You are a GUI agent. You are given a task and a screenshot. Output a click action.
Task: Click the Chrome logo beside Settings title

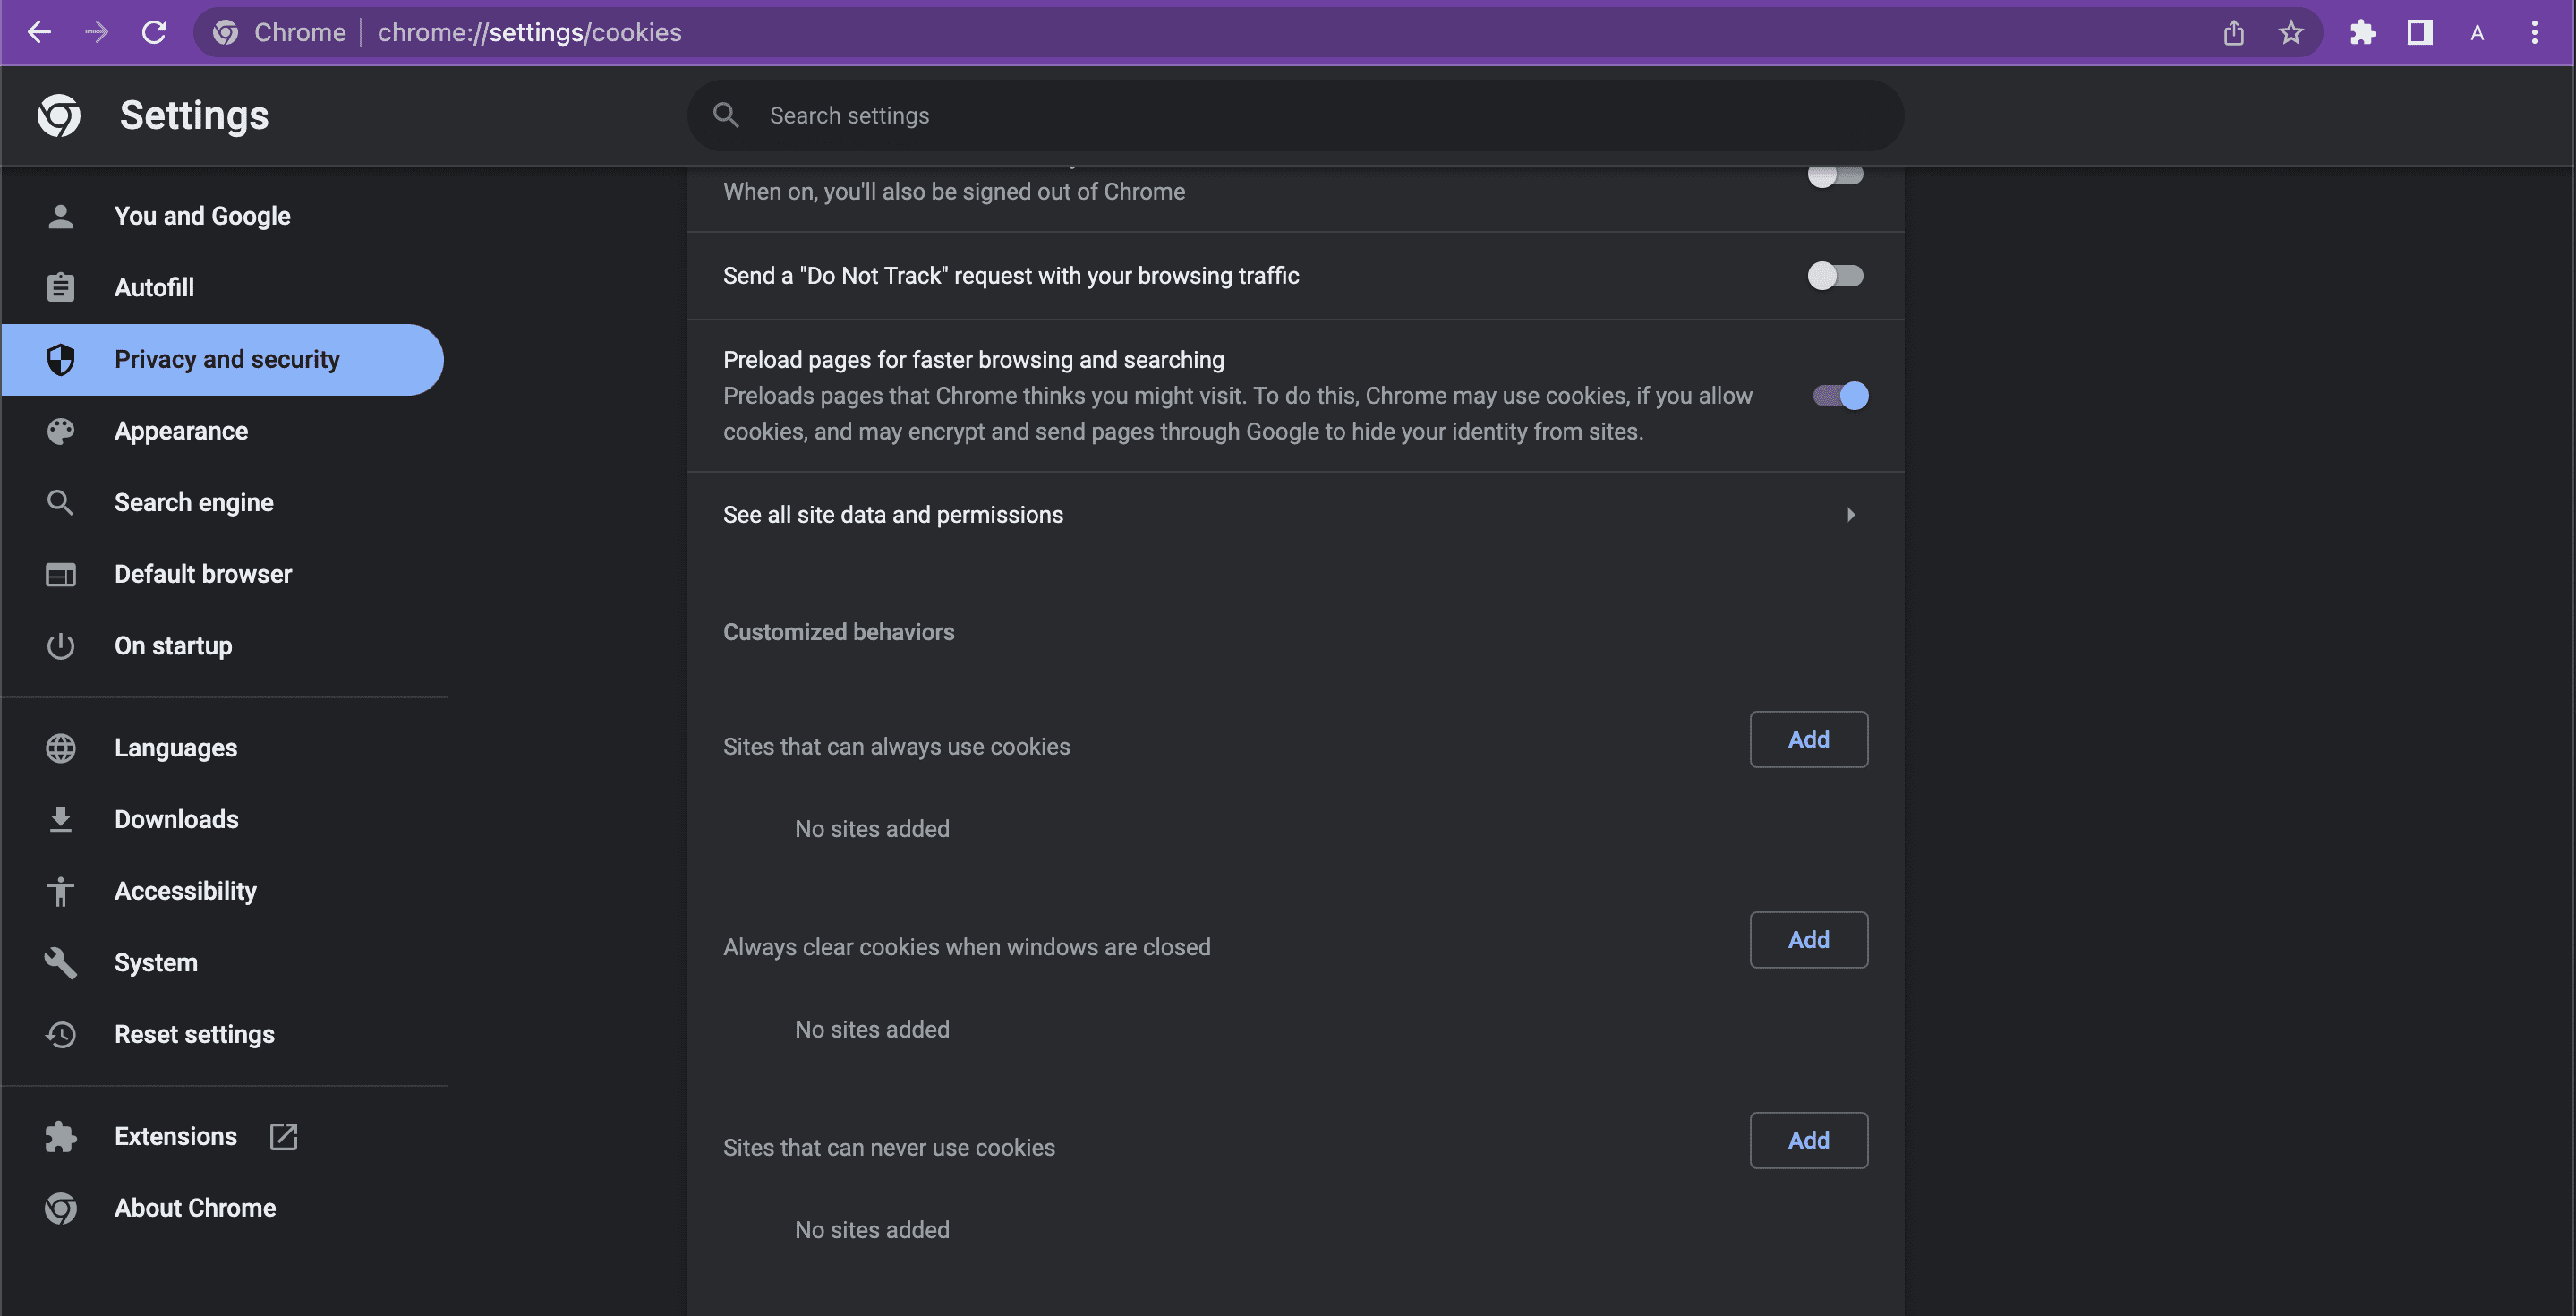[59, 115]
